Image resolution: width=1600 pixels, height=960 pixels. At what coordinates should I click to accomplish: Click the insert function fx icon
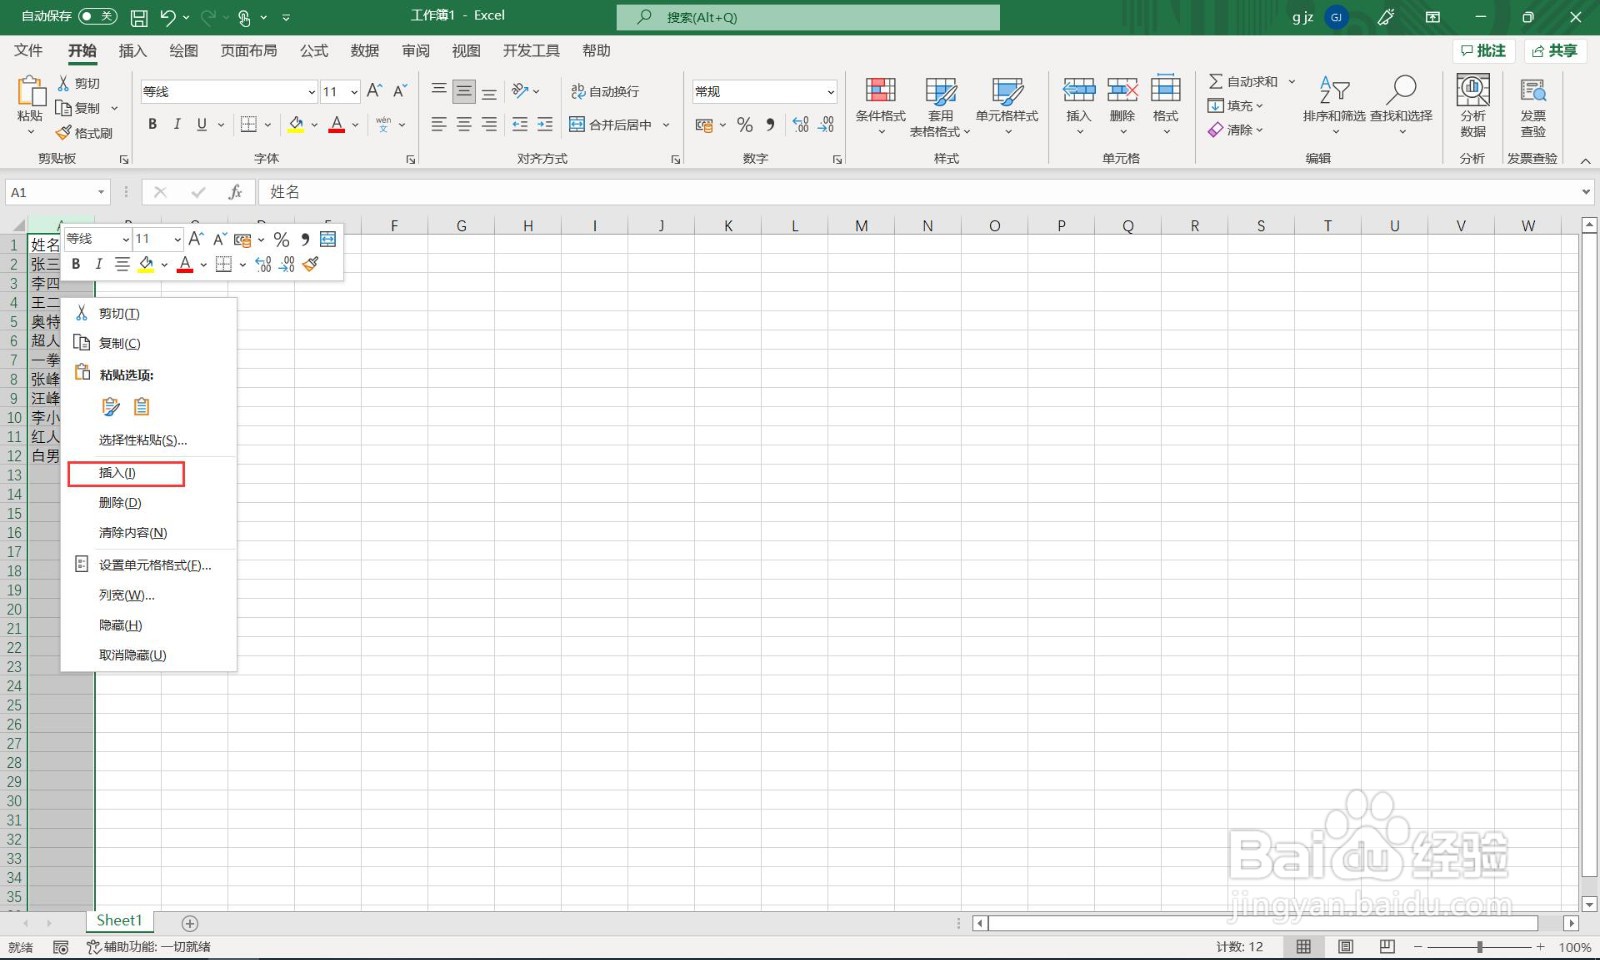click(235, 192)
